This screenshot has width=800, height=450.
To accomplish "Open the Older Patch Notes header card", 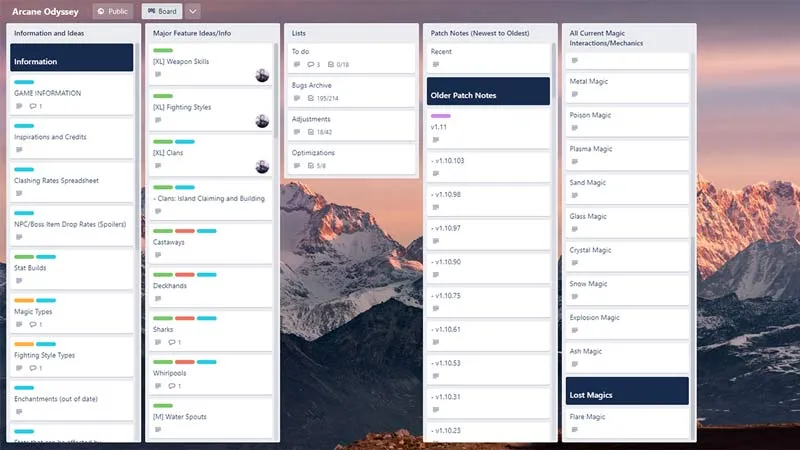I will (x=488, y=91).
